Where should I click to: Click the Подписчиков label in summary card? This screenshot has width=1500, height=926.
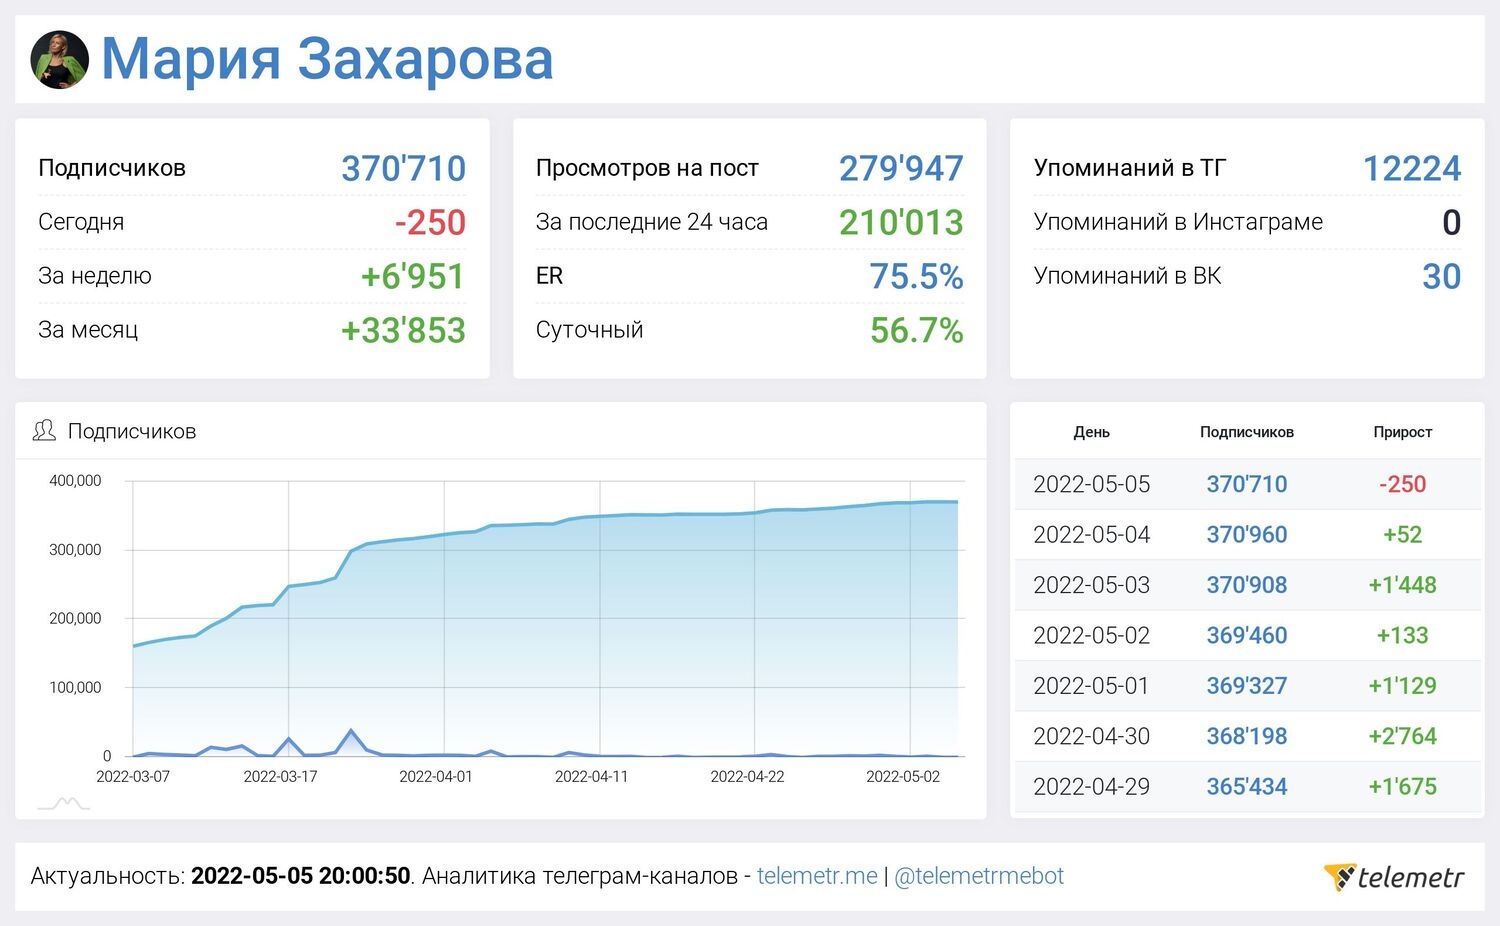(x=112, y=168)
